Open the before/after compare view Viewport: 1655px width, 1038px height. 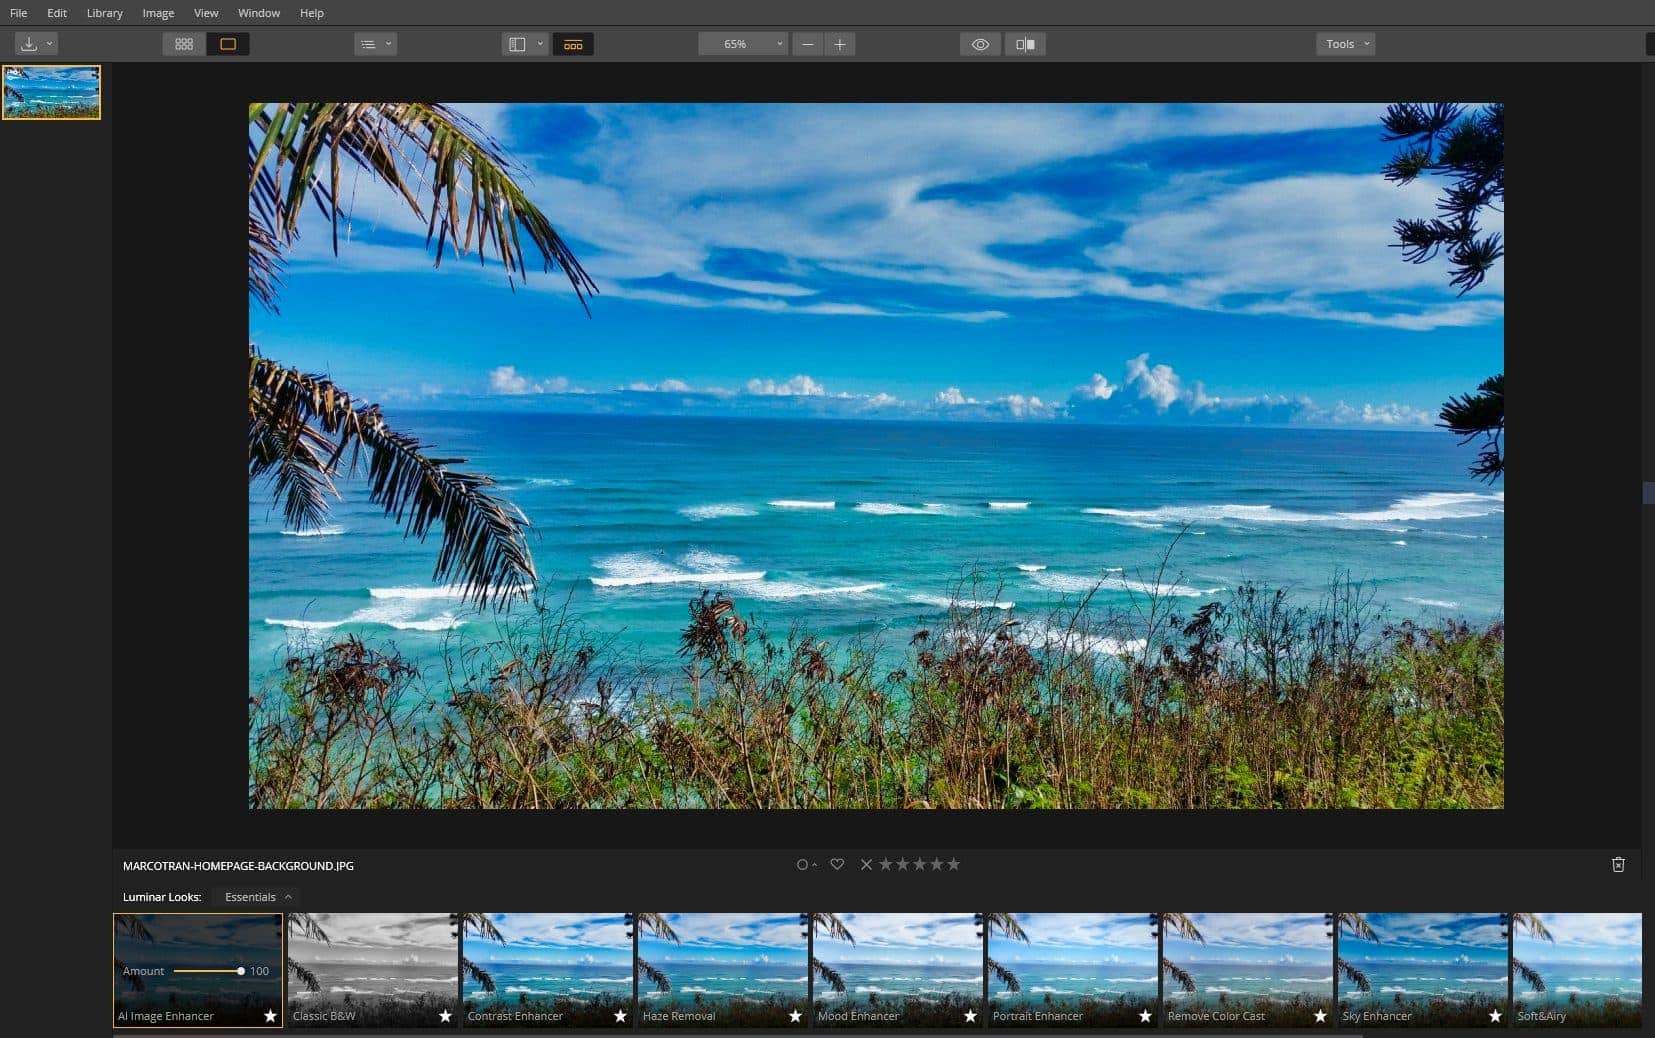[x=1026, y=44]
